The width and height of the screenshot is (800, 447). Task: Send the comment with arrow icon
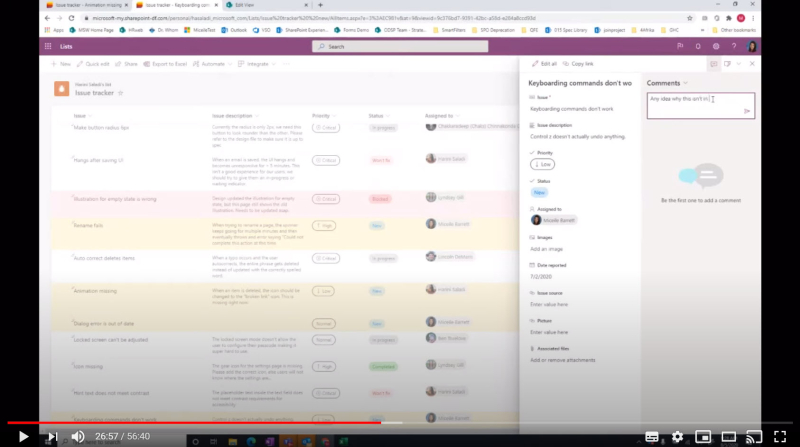coord(747,111)
